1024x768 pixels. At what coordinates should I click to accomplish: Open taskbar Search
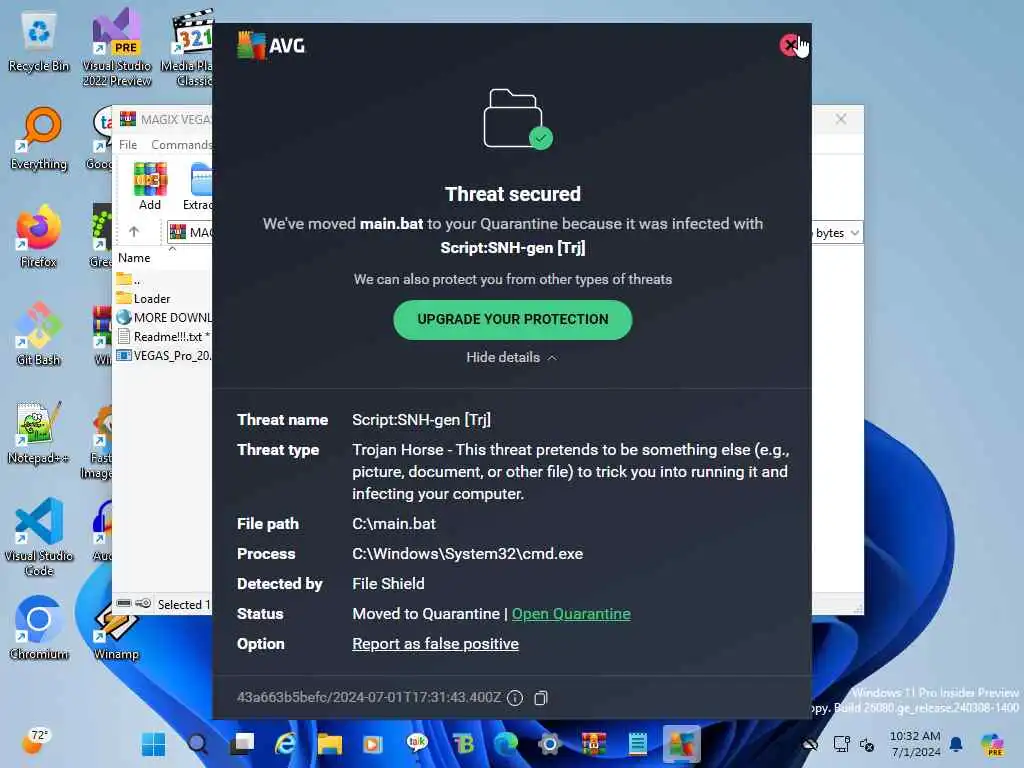198,744
